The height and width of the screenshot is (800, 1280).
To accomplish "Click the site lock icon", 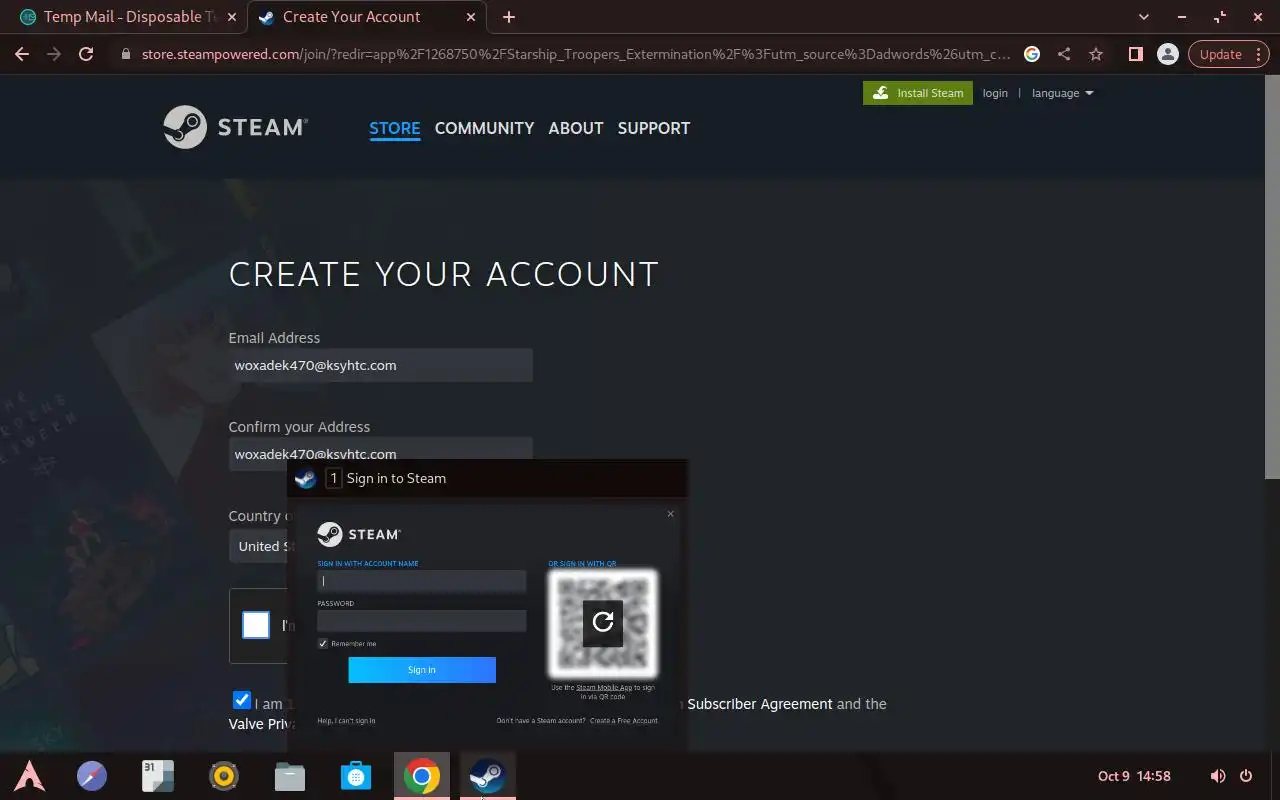I will pyautogui.click(x=126, y=54).
